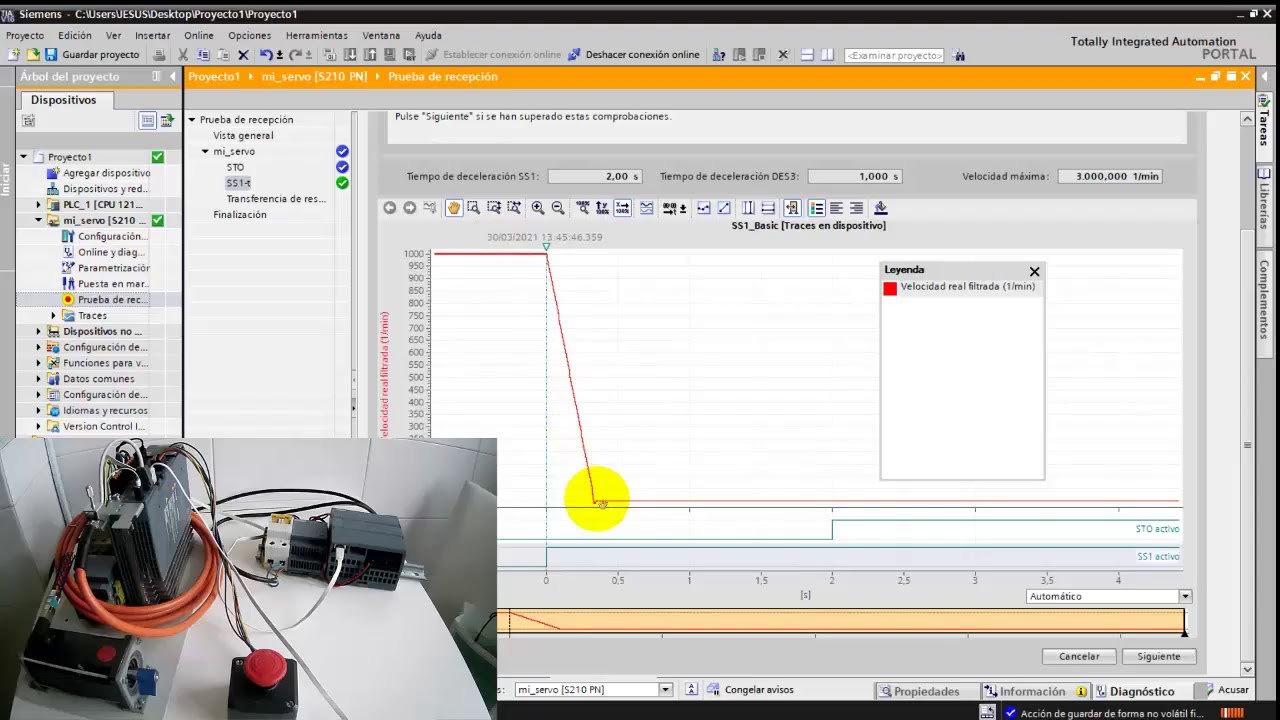Click the scale X-axis to 100% icon
This screenshot has width=1280, height=720.
(x=622, y=208)
